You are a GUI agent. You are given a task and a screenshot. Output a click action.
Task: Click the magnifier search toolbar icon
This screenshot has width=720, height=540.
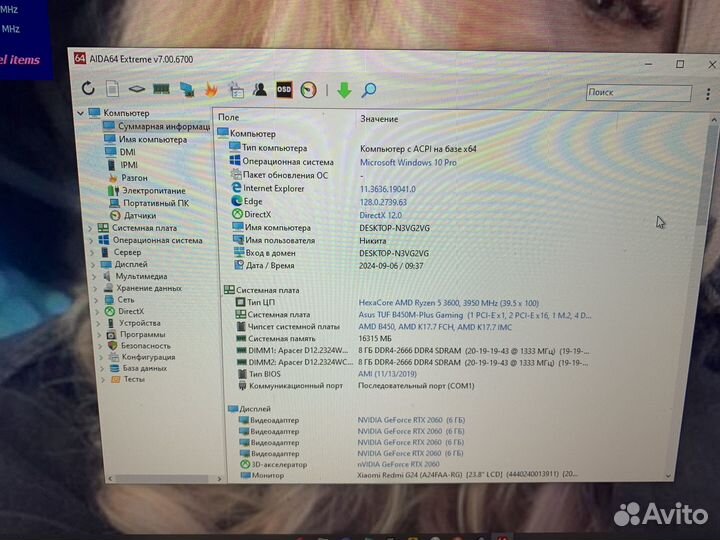click(x=369, y=90)
